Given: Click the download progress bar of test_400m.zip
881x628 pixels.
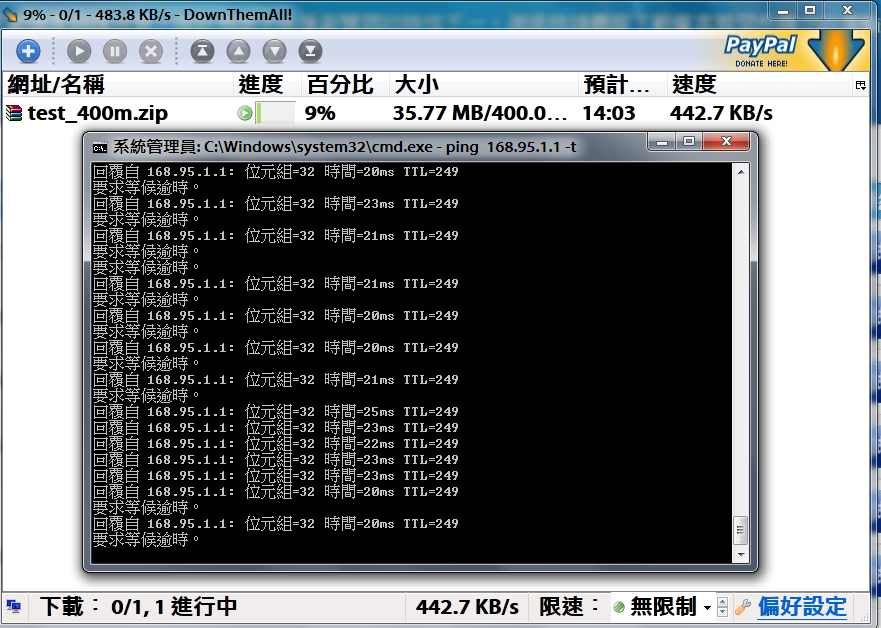Looking at the screenshot, I should click(275, 113).
